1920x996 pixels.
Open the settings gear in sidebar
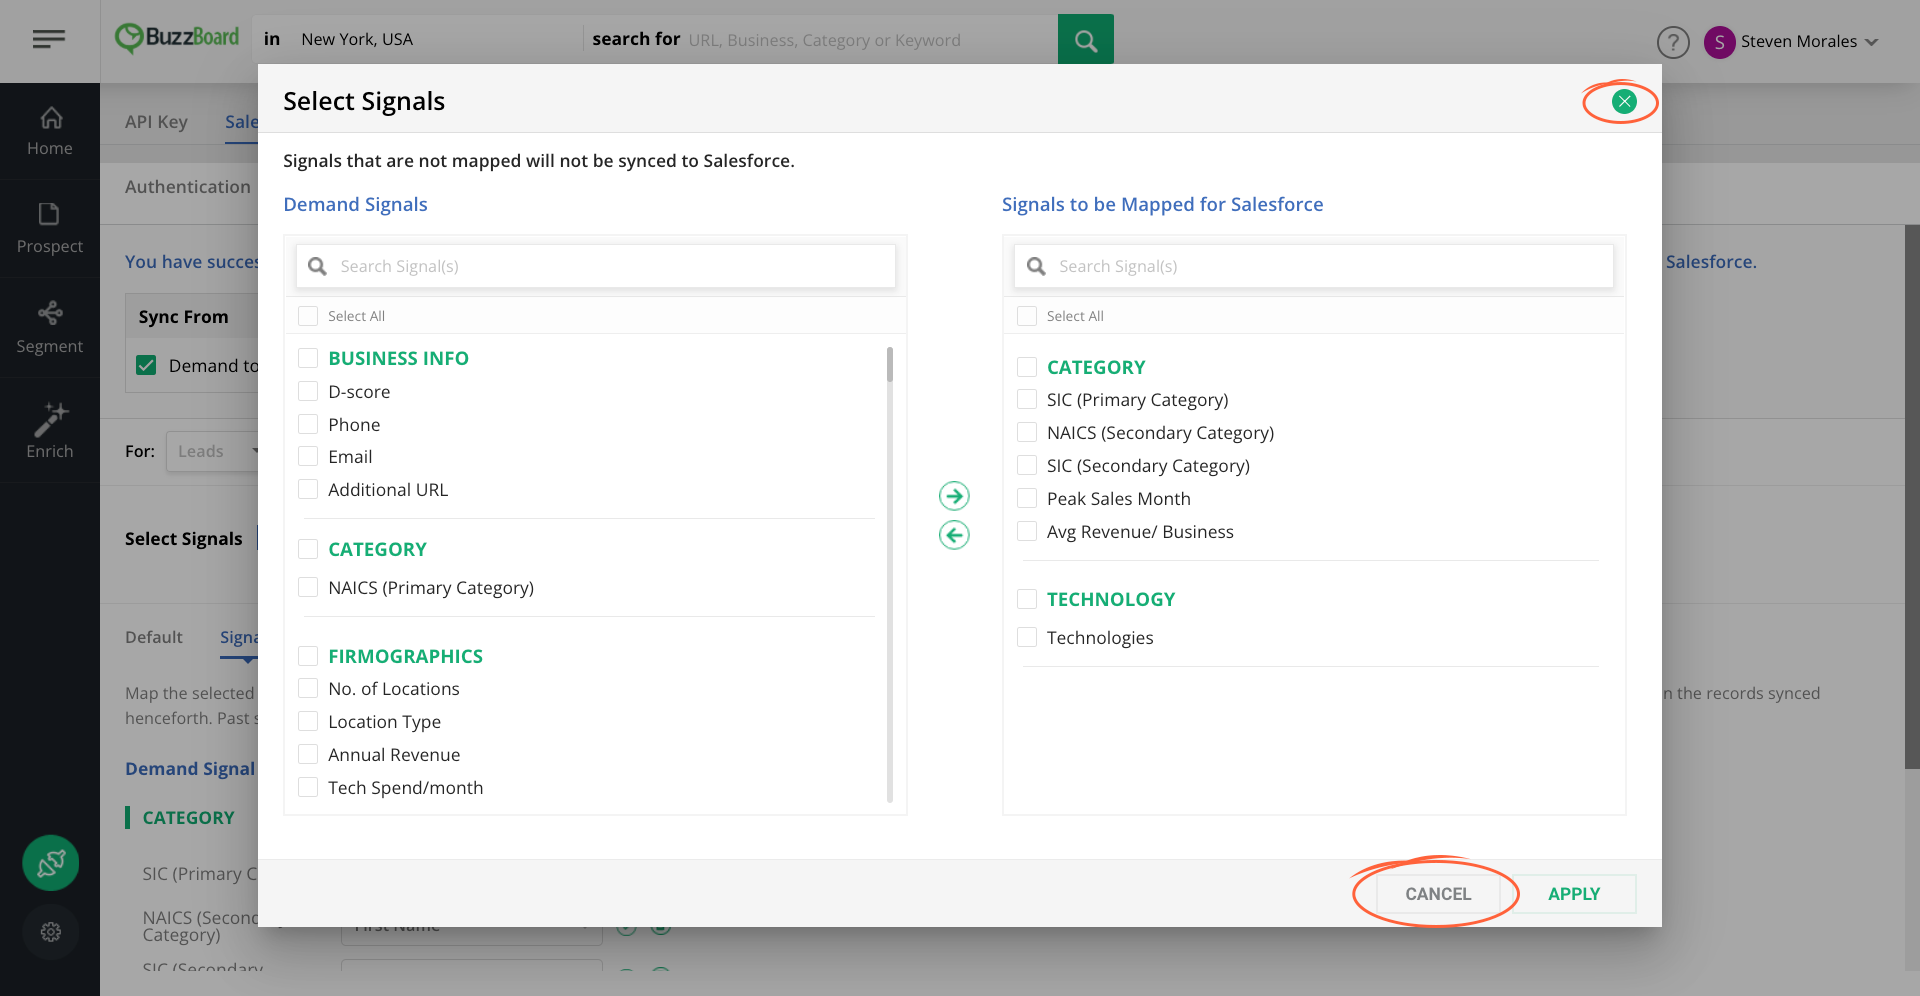click(51, 932)
